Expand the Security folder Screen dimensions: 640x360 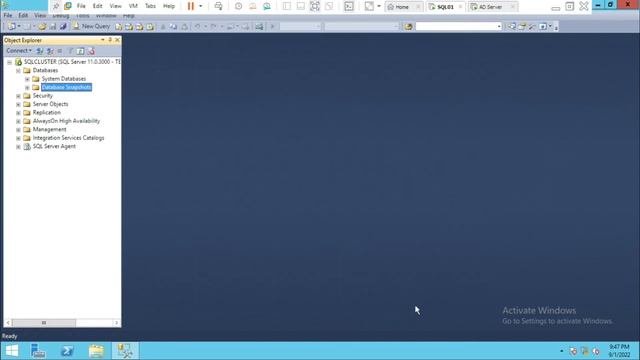coord(18,96)
